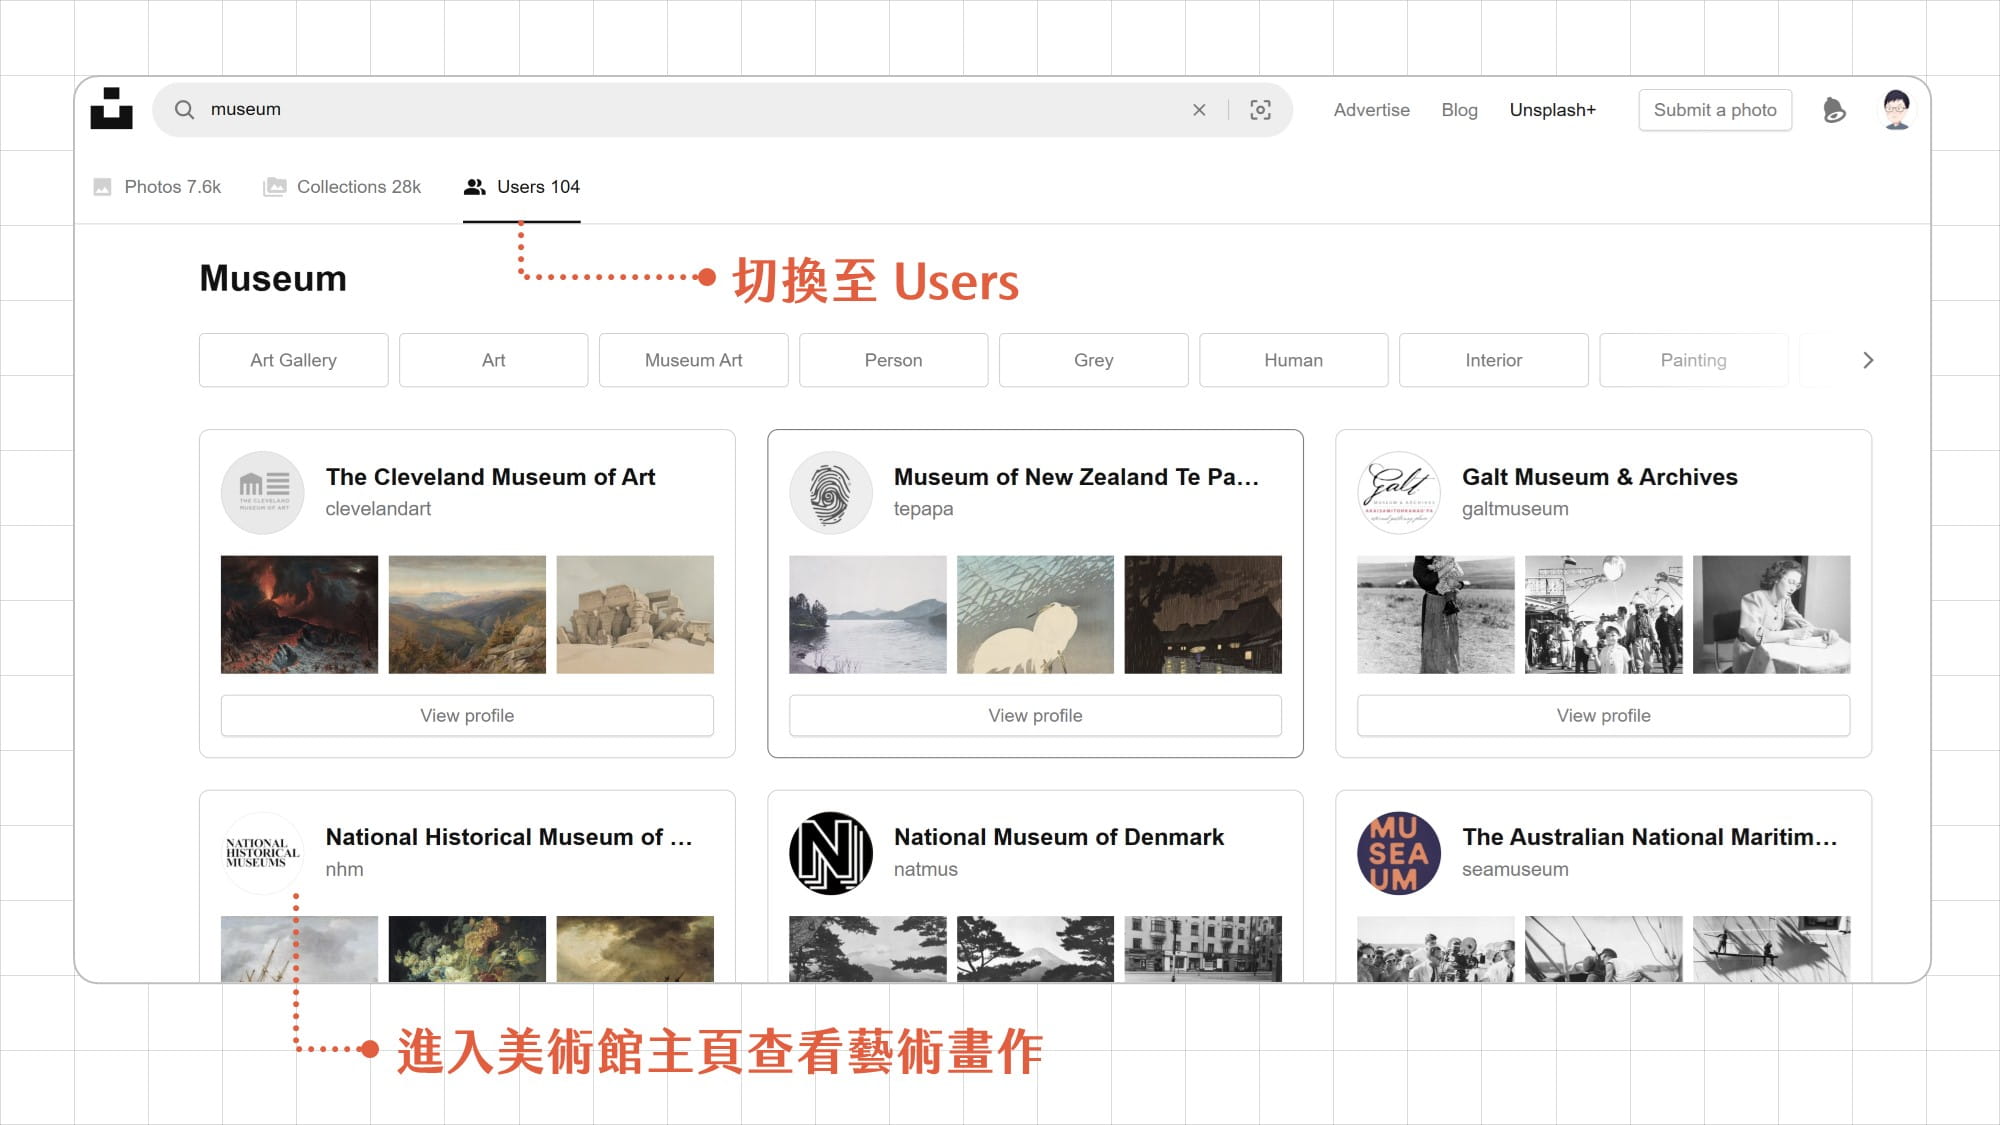Screen dimensions: 2000x1125
Task: Open The Cleveland Museum of Art title
Action: 490,477
